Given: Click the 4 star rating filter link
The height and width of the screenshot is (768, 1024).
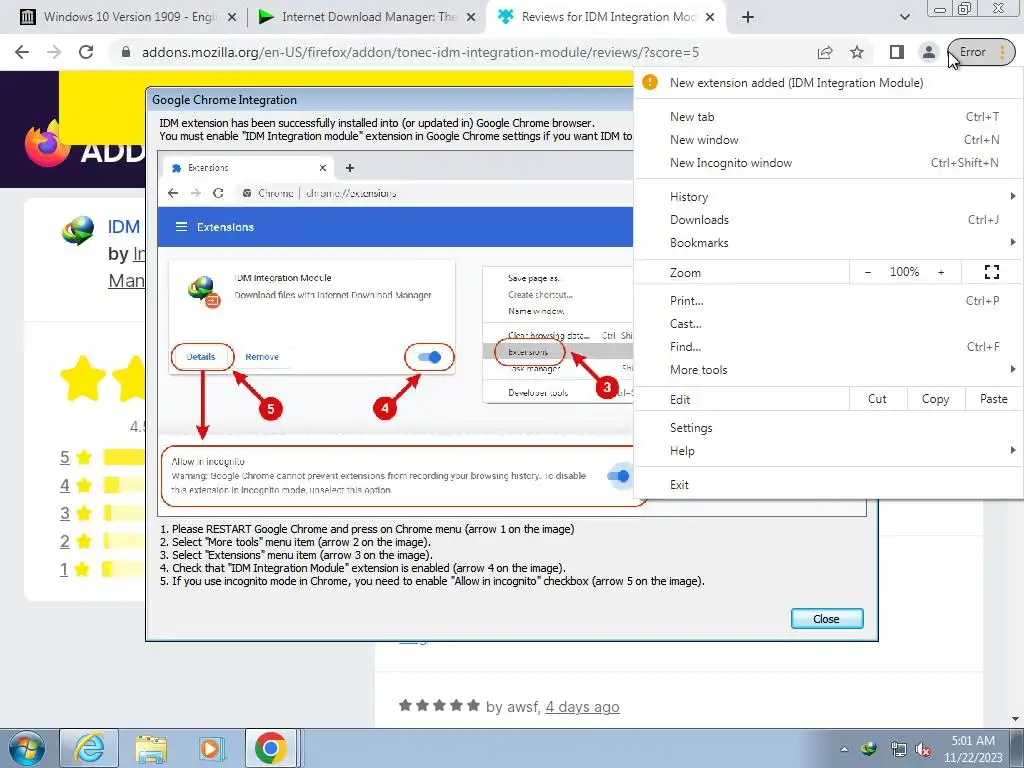Looking at the screenshot, I should [x=65, y=485].
